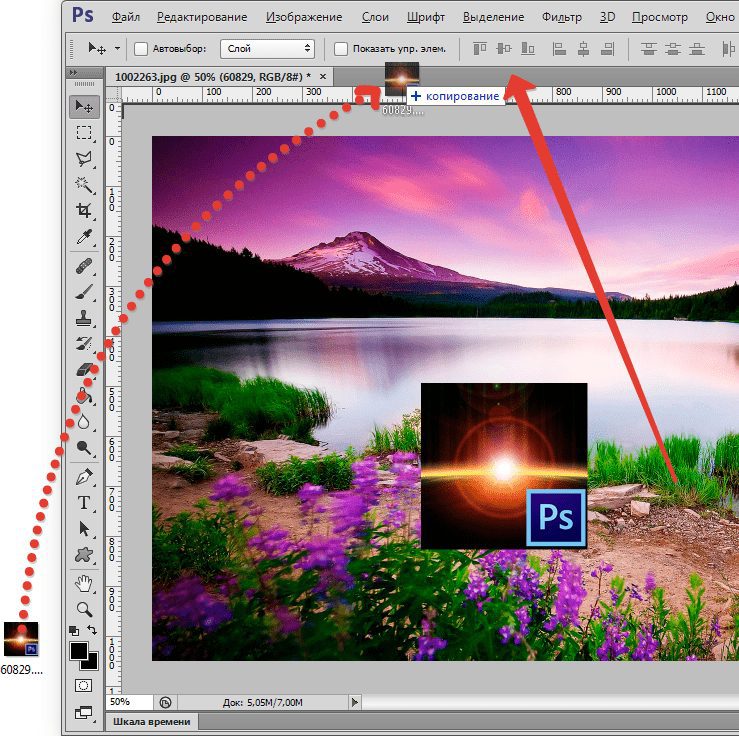Open the Изображение menu
The image size is (739, 736).
(x=304, y=17)
